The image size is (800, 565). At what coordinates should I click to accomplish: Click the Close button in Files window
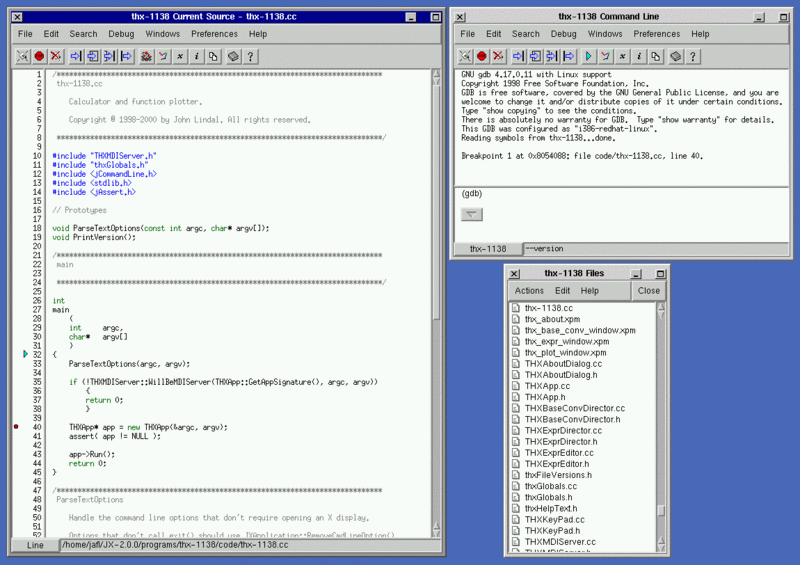coord(648,290)
